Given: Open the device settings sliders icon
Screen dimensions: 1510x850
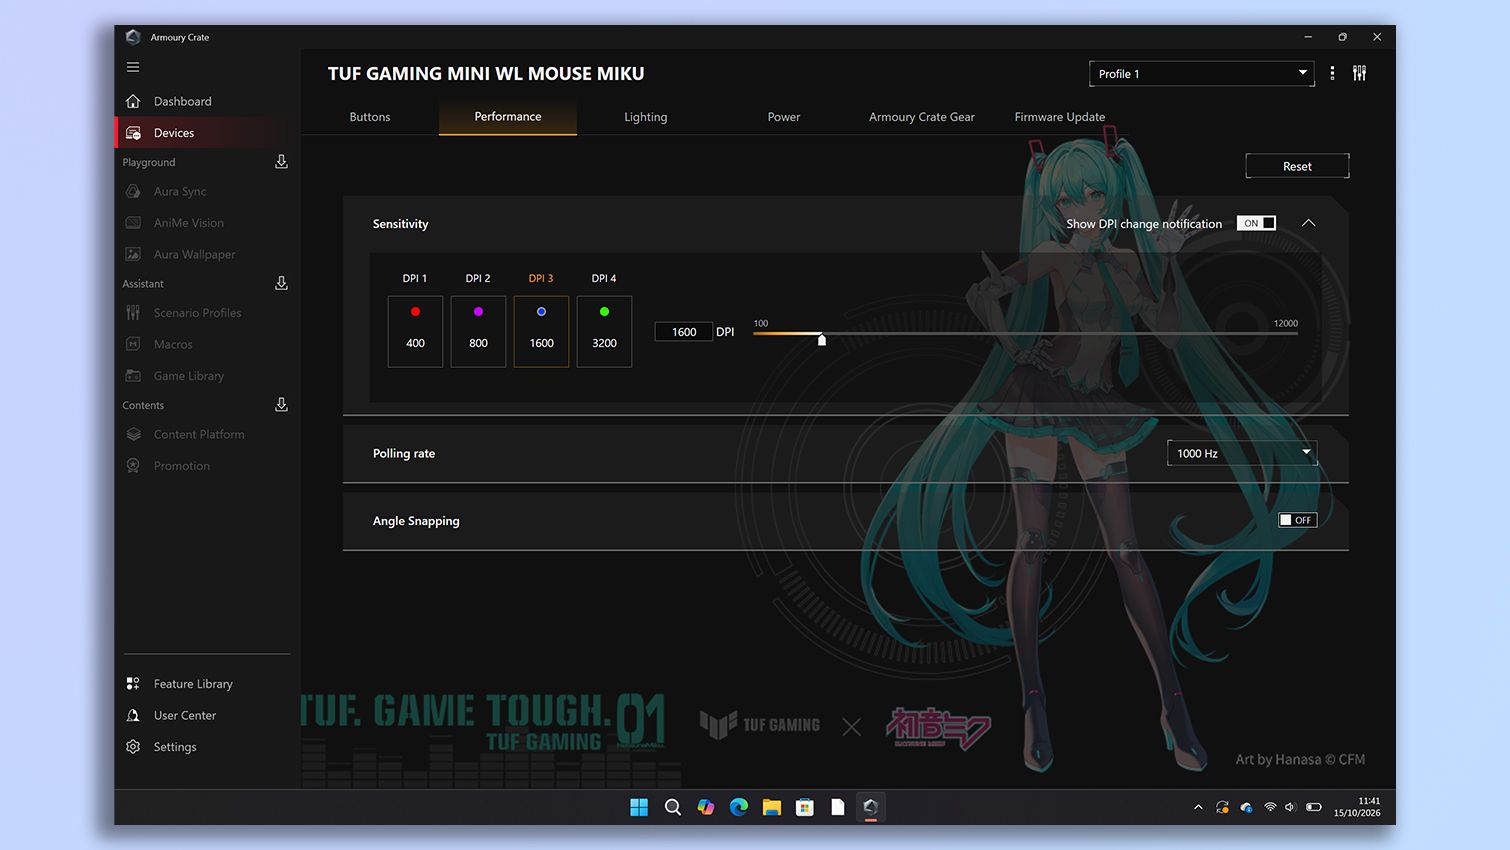Looking at the screenshot, I should pyautogui.click(x=1359, y=73).
